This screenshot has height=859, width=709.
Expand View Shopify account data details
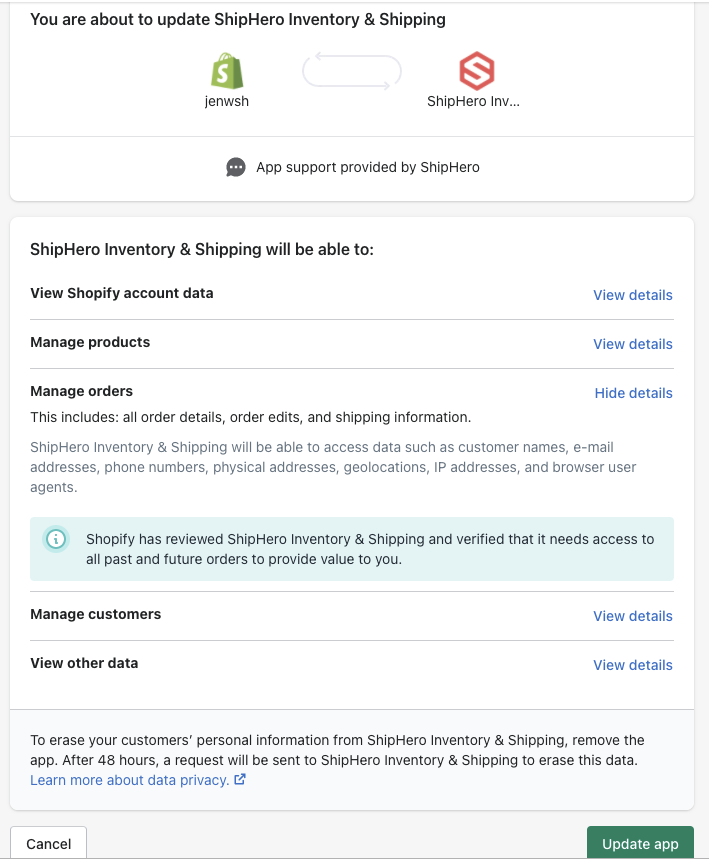[x=632, y=295]
